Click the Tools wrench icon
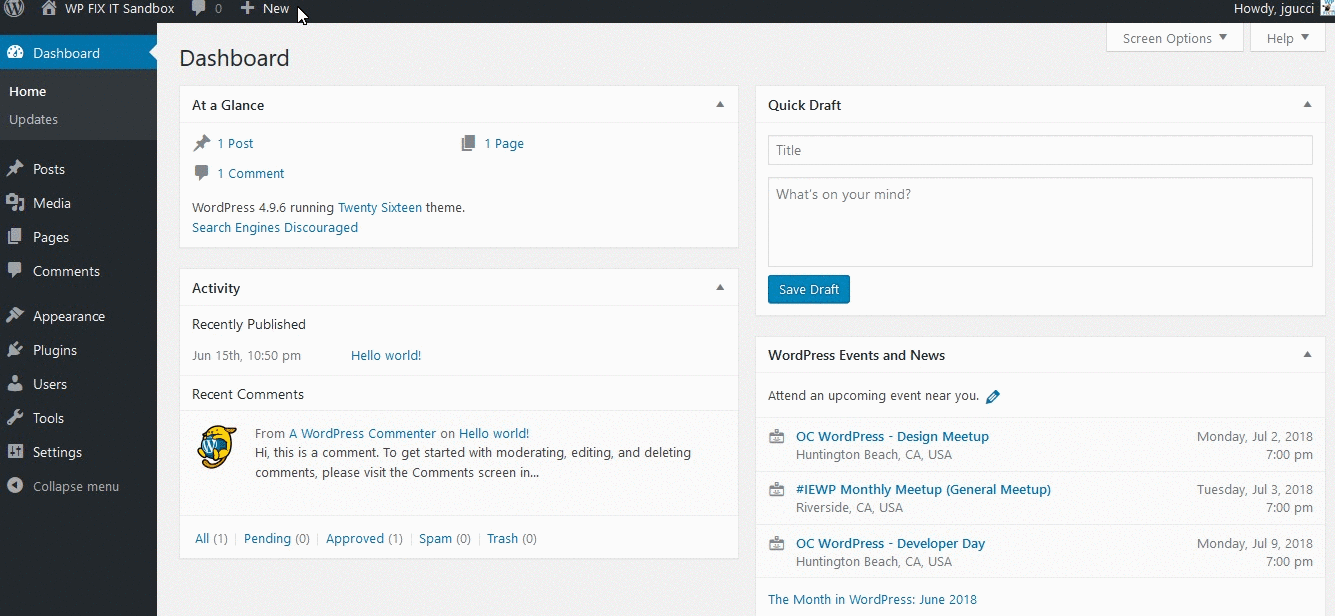1335x616 pixels. pos(15,418)
